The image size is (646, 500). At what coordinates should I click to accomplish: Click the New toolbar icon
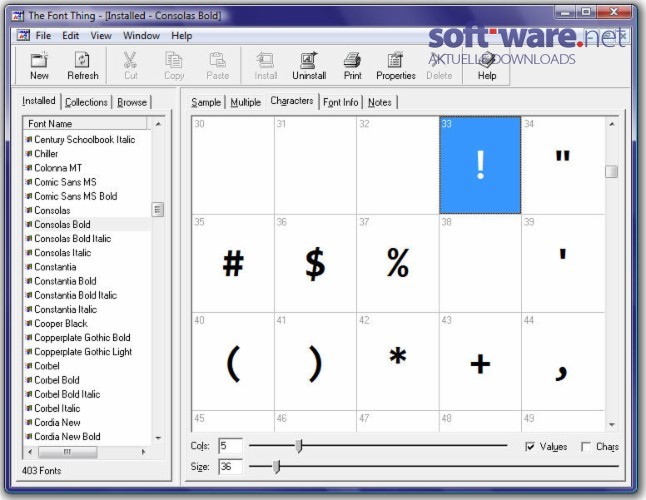point(40,60)
